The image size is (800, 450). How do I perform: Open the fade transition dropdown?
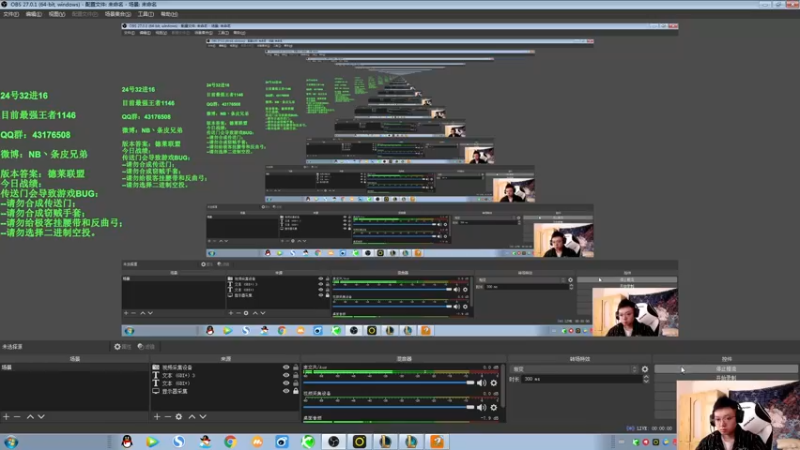pos(575,369)
